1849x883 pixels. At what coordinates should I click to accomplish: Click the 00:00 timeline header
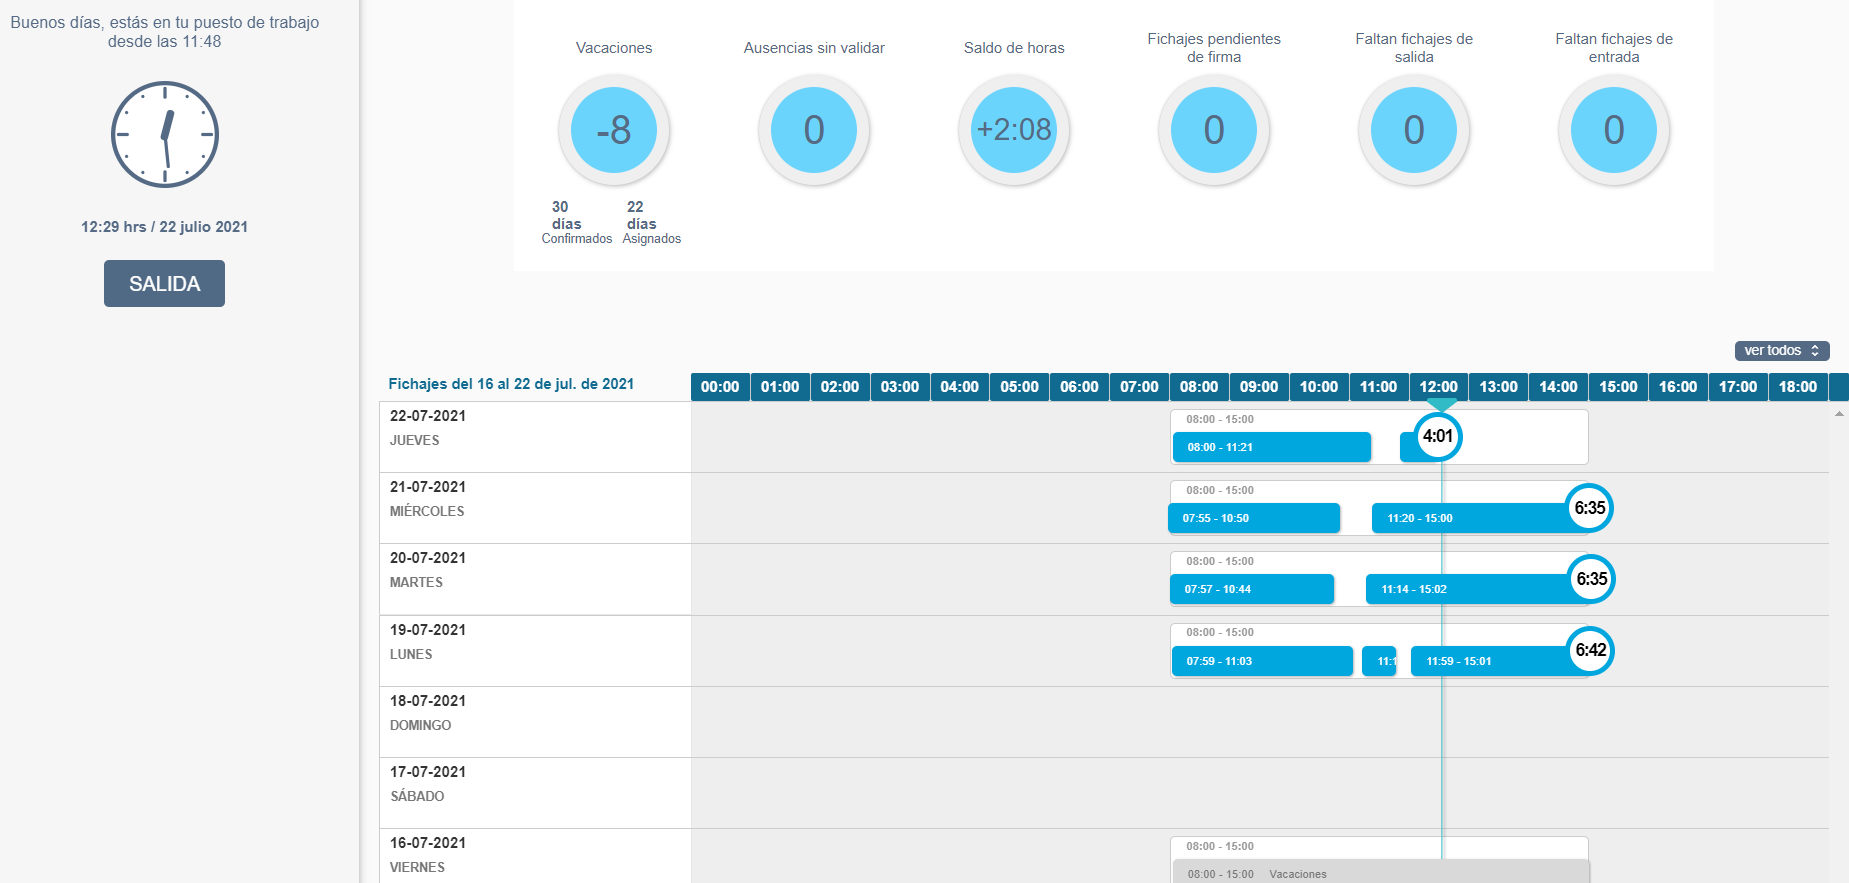pyautogui.click(x=720, y=387)
